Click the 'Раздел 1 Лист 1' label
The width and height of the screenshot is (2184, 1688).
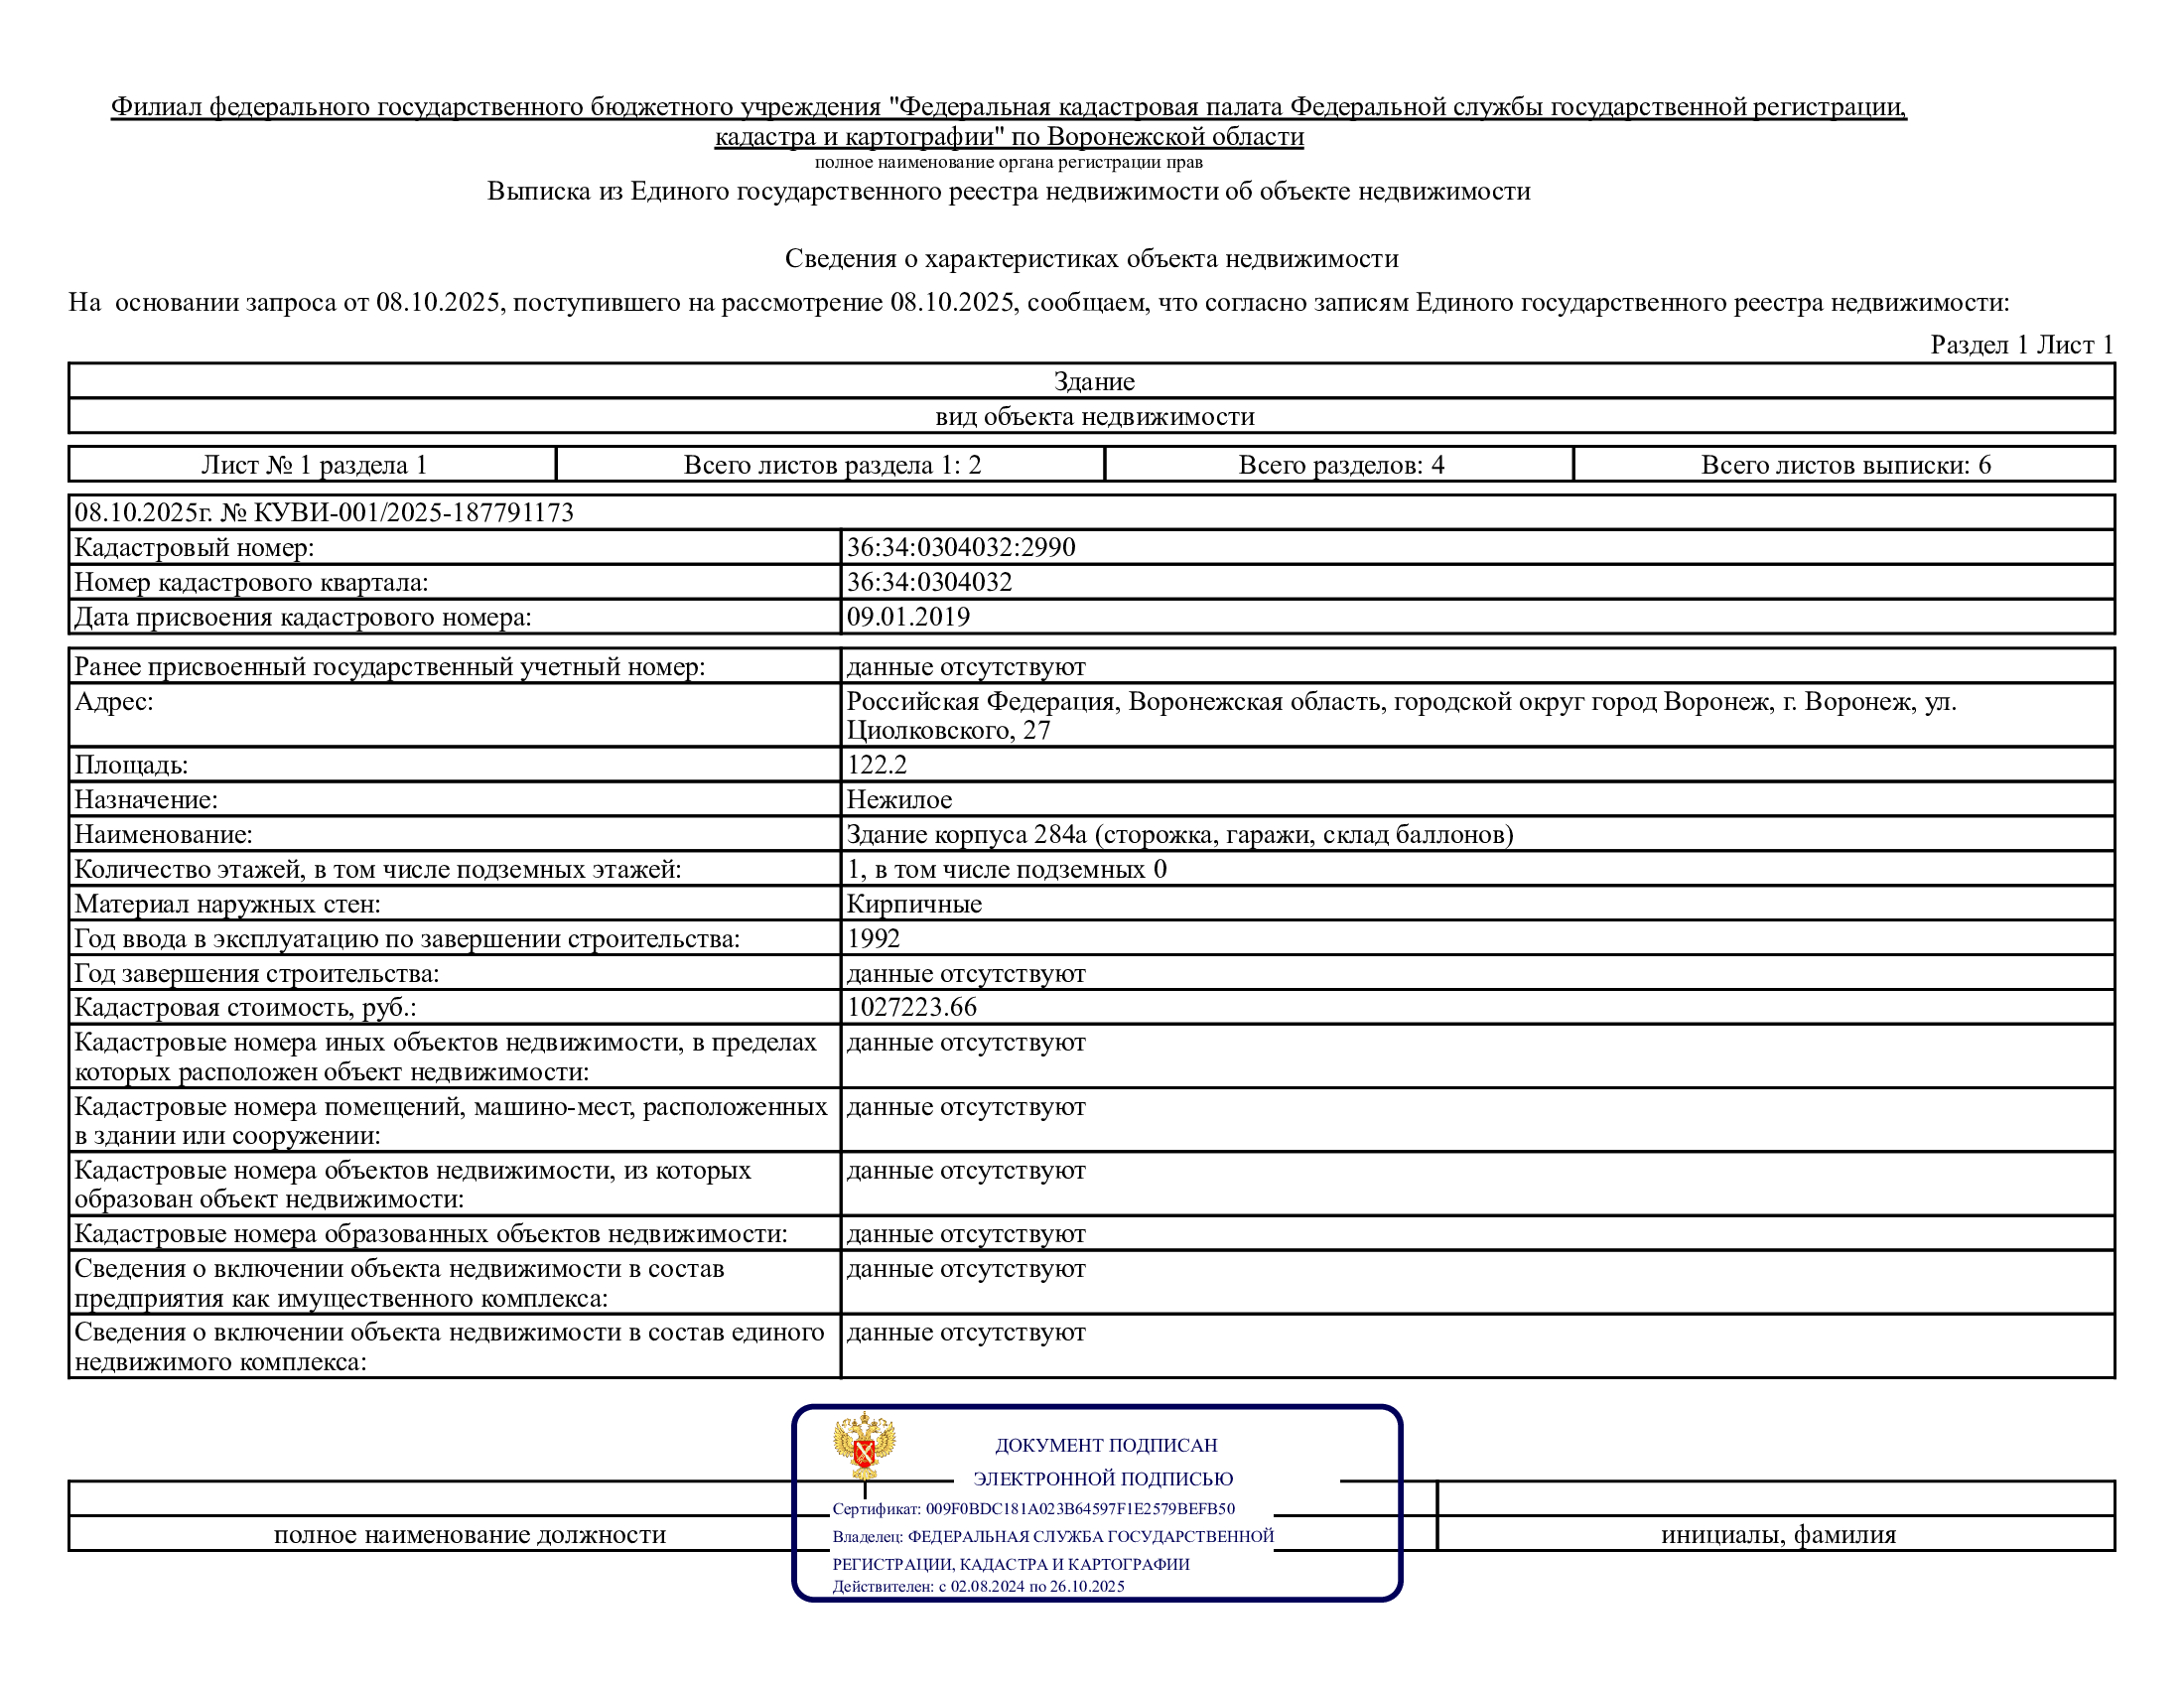(2021, 345)
